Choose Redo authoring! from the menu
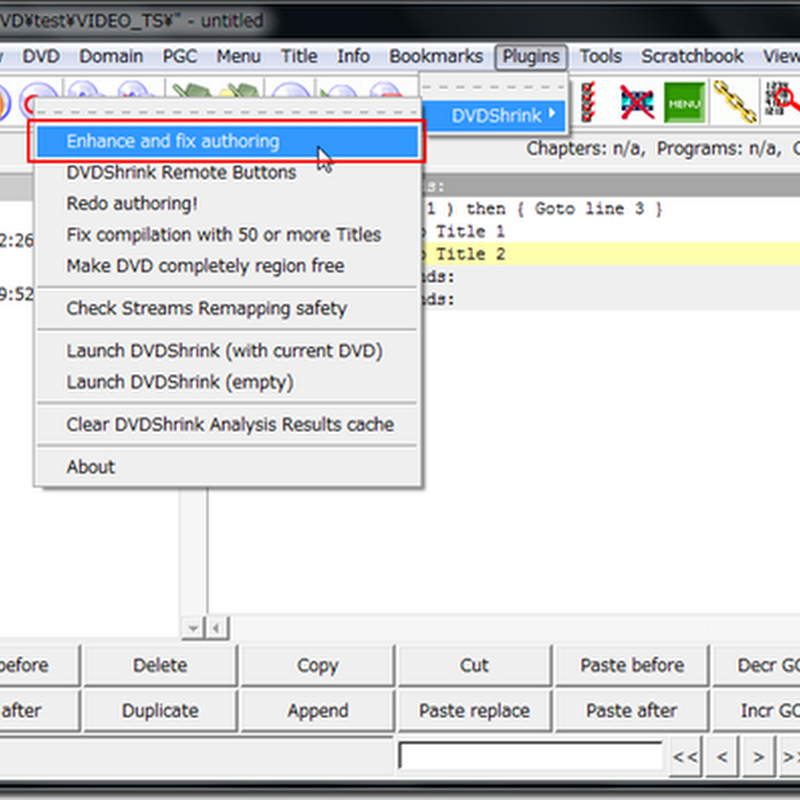Image resolution: width=800 pixels, height=800 pixels. point(227,204)
